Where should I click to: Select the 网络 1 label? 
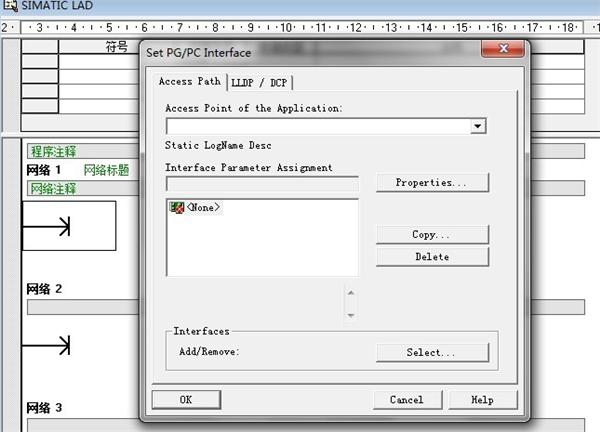click(44, 170)
